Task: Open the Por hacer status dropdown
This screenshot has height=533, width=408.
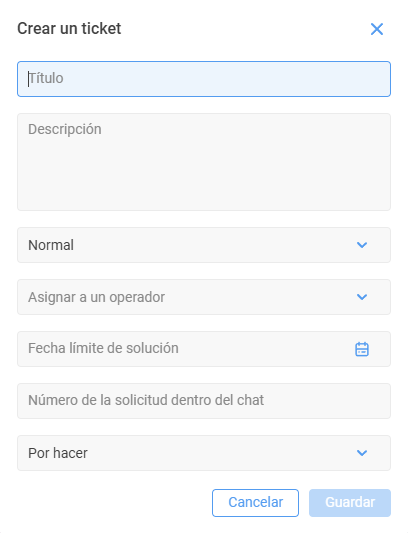Action: pos(204,453)
